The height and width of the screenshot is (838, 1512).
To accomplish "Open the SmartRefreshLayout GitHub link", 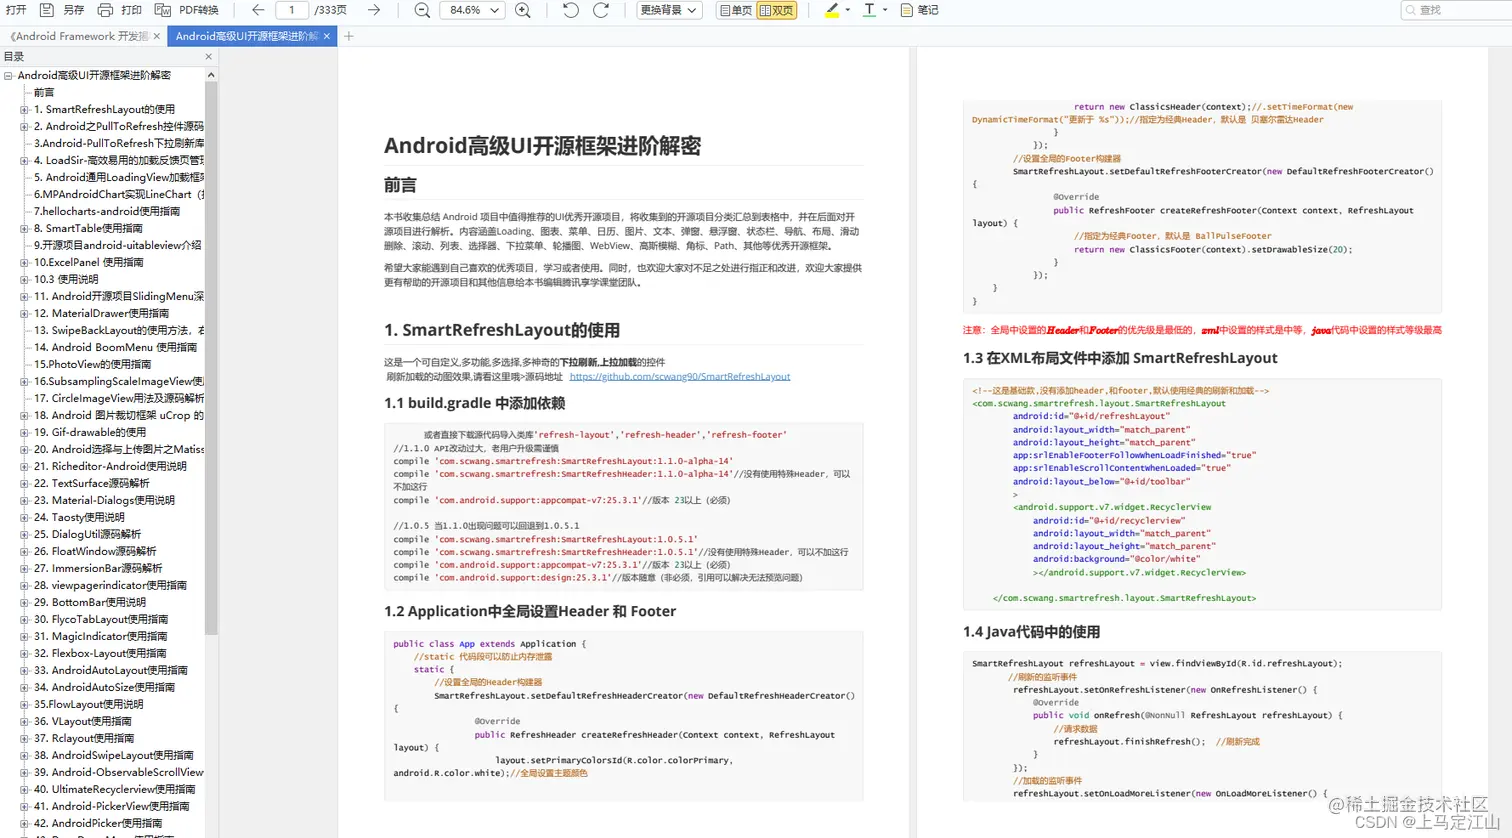I will [680, 377].
